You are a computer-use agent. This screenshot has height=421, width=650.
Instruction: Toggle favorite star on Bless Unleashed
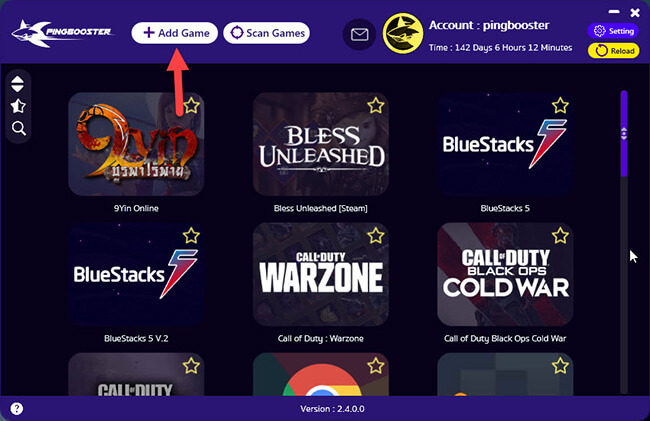pyautogui.click(x=376, y=106)
